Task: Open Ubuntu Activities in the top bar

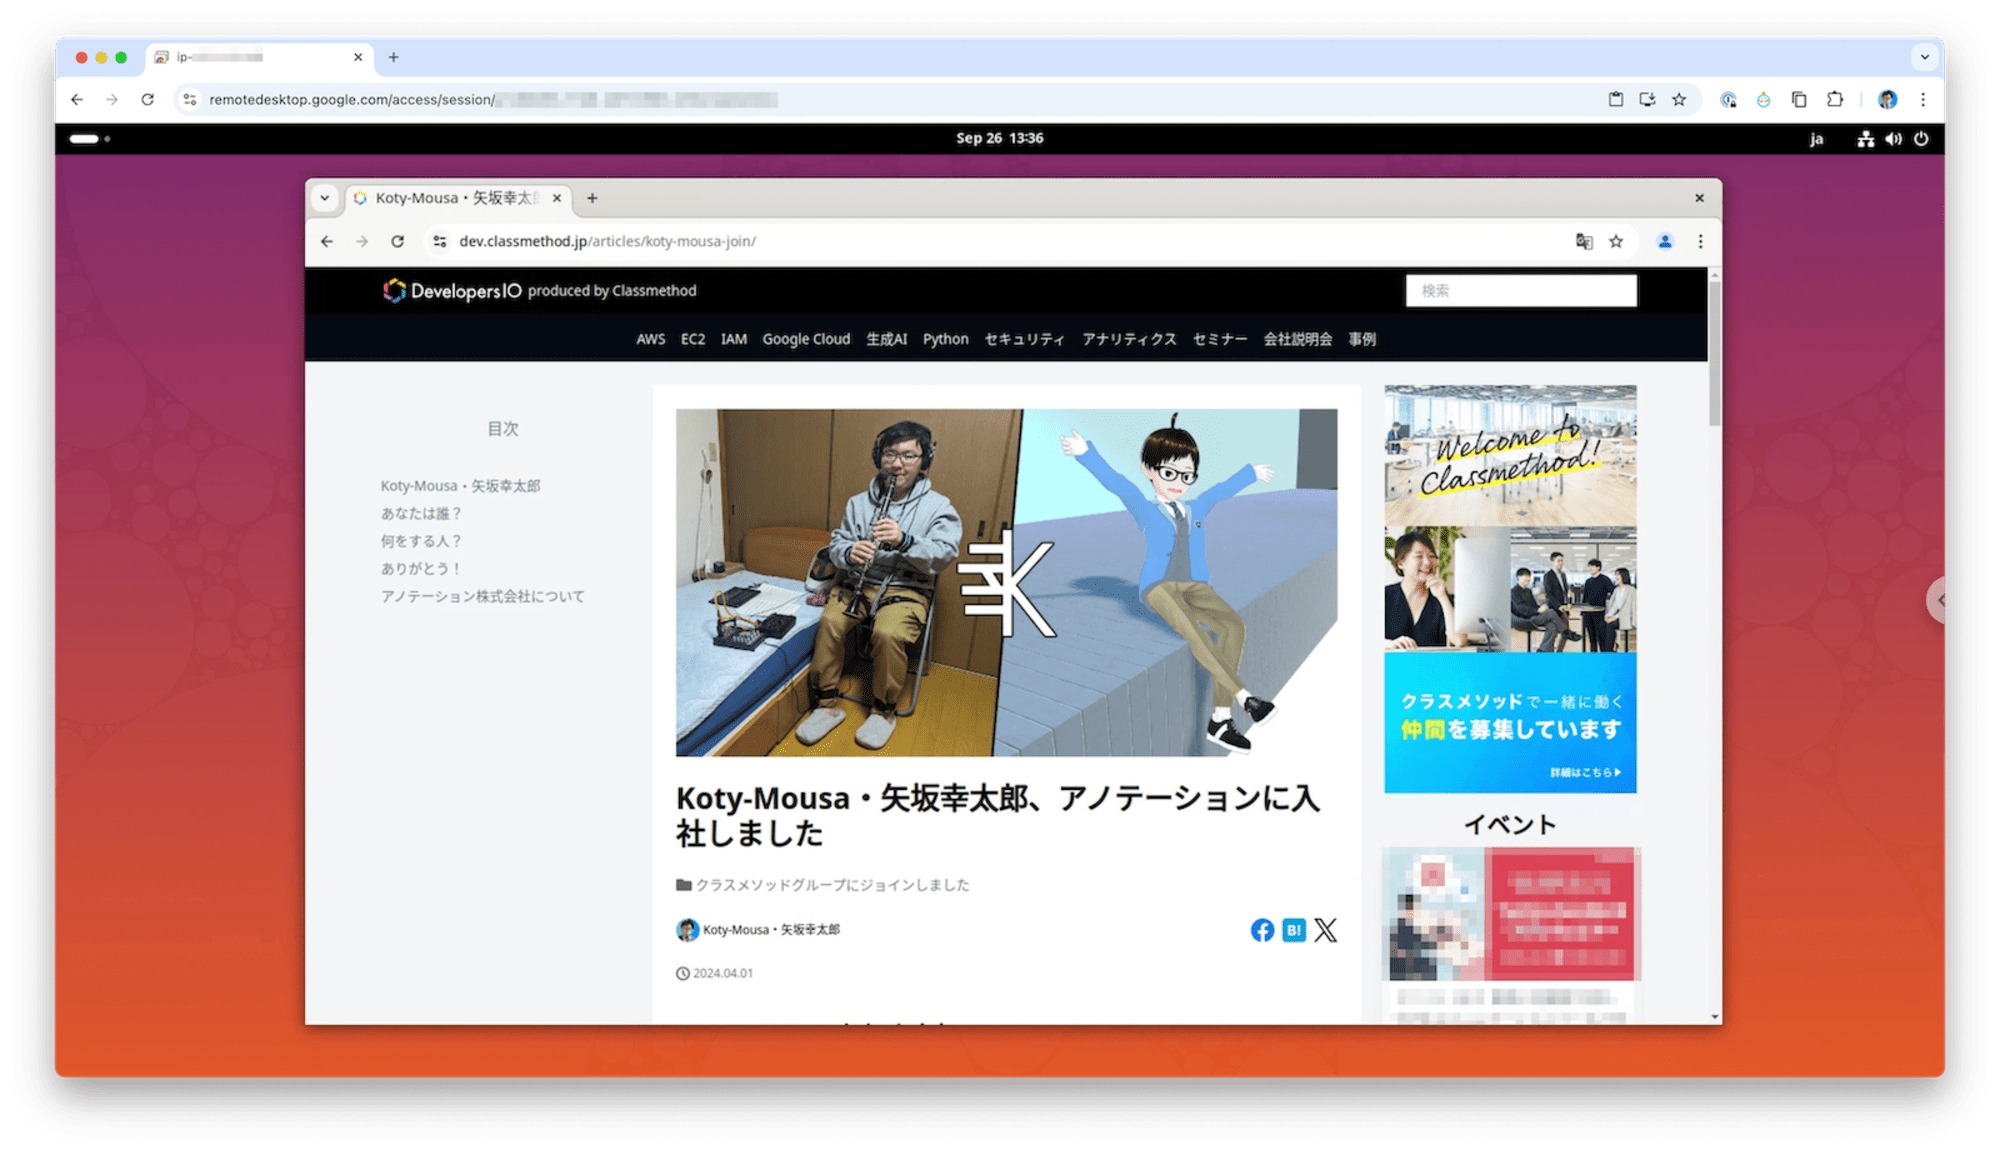Action: pyautogui.click(x=89, y=138)
